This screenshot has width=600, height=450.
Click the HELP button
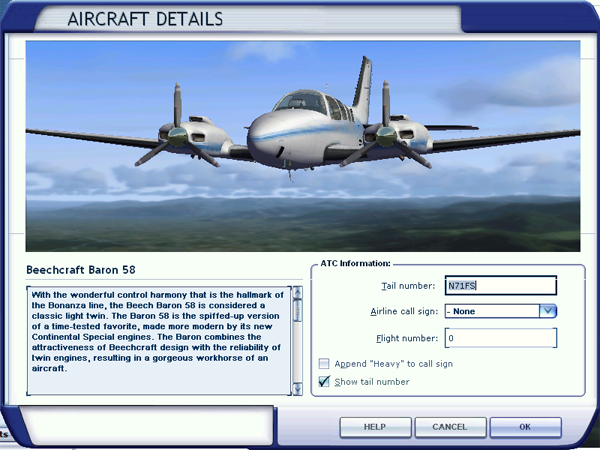(375, 427)
